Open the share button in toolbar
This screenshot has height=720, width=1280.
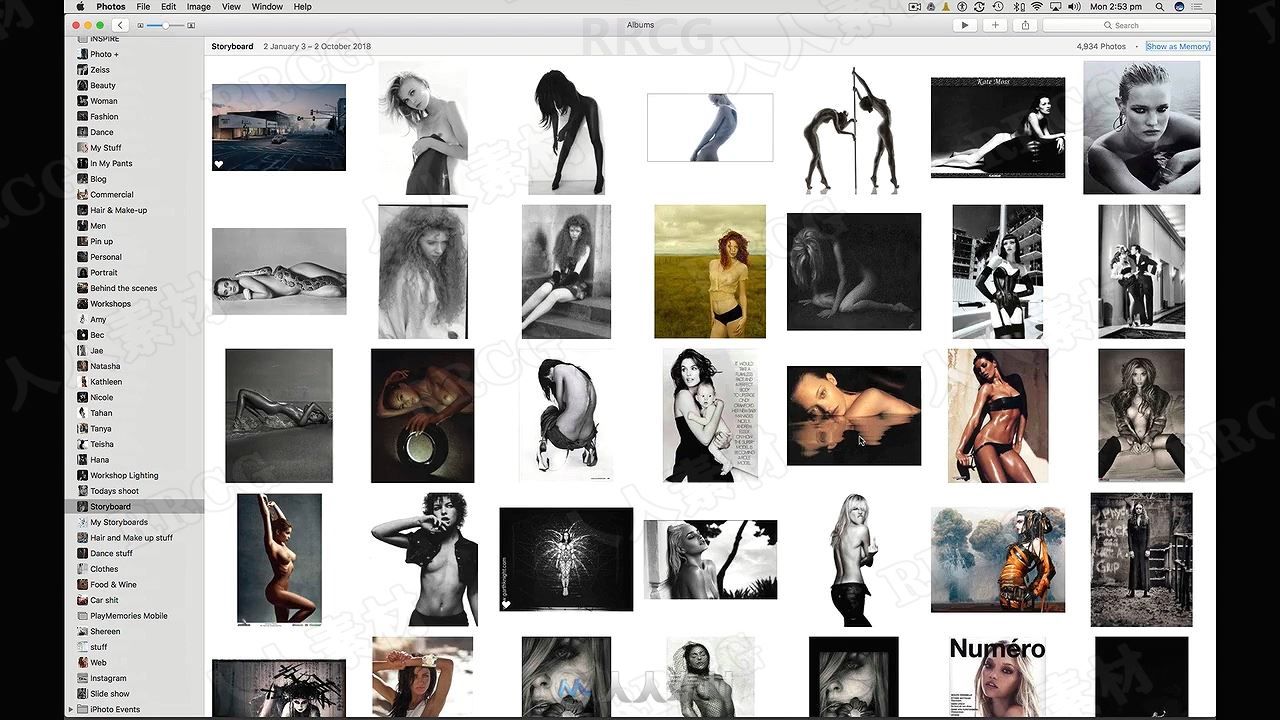pos(1025,25)
